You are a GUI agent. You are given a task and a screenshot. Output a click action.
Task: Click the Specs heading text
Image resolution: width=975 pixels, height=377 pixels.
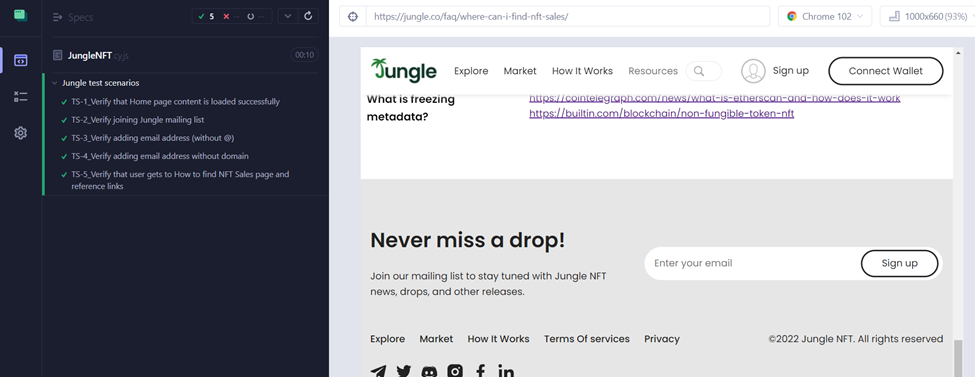pyautogui.click(x=81, y=17)
